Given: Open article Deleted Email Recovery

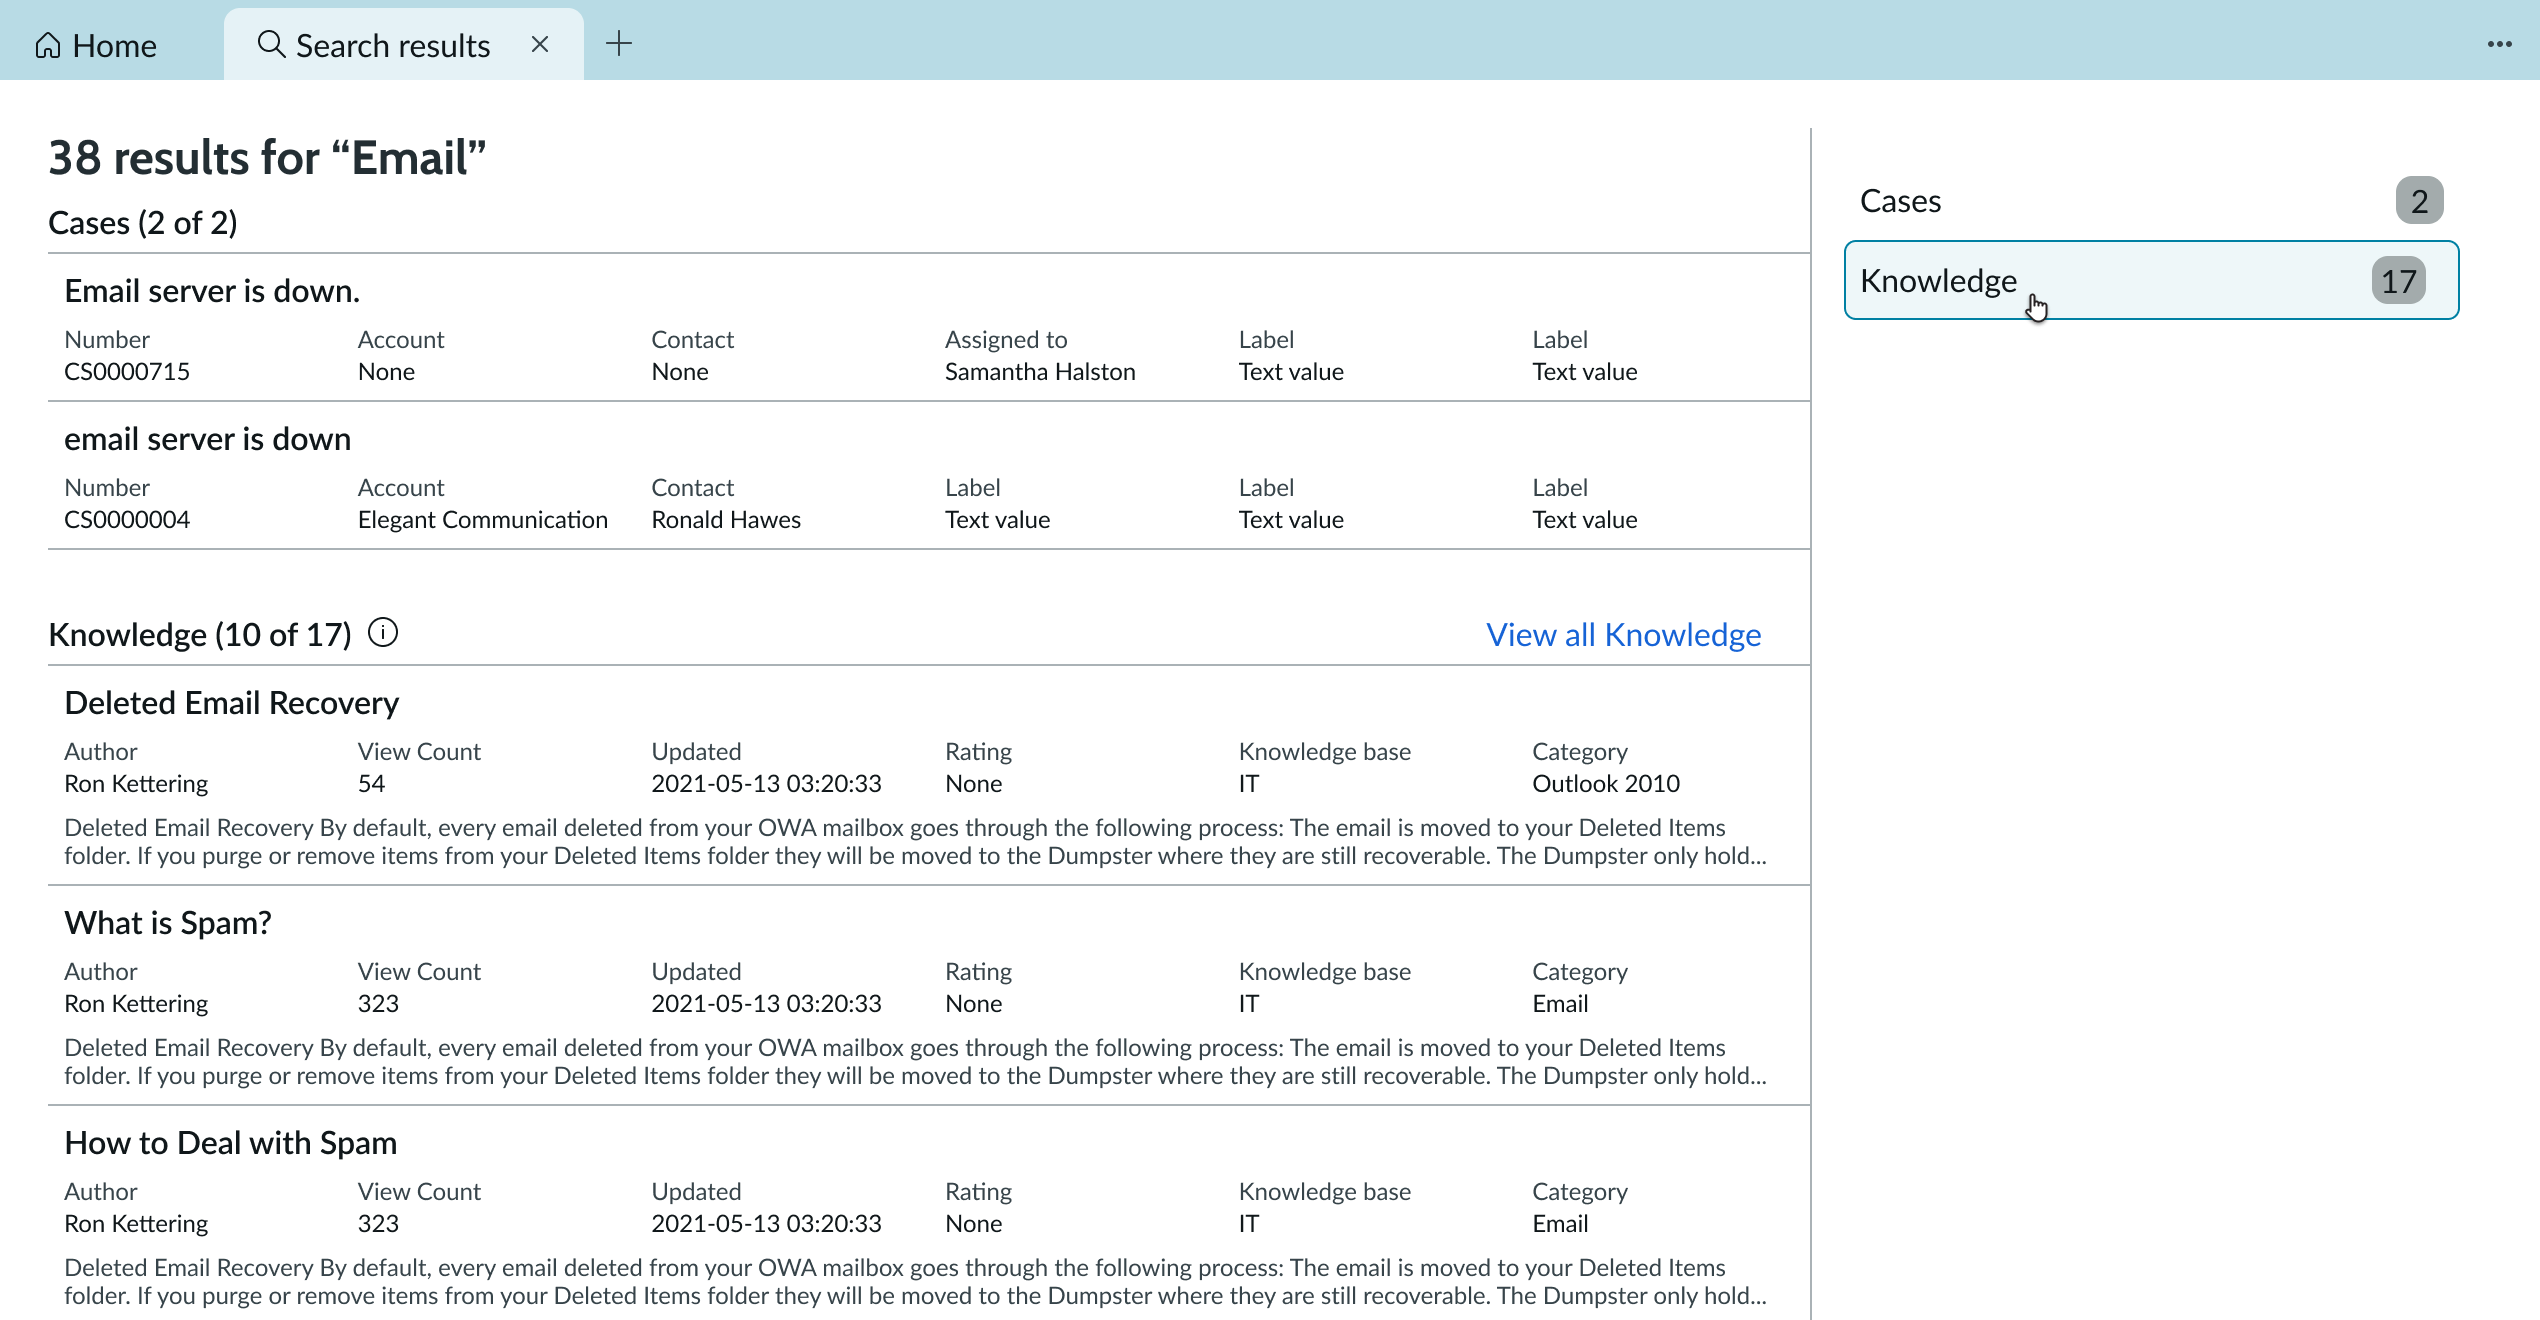Looking at the screenshot, I should (x=232, y=703).
